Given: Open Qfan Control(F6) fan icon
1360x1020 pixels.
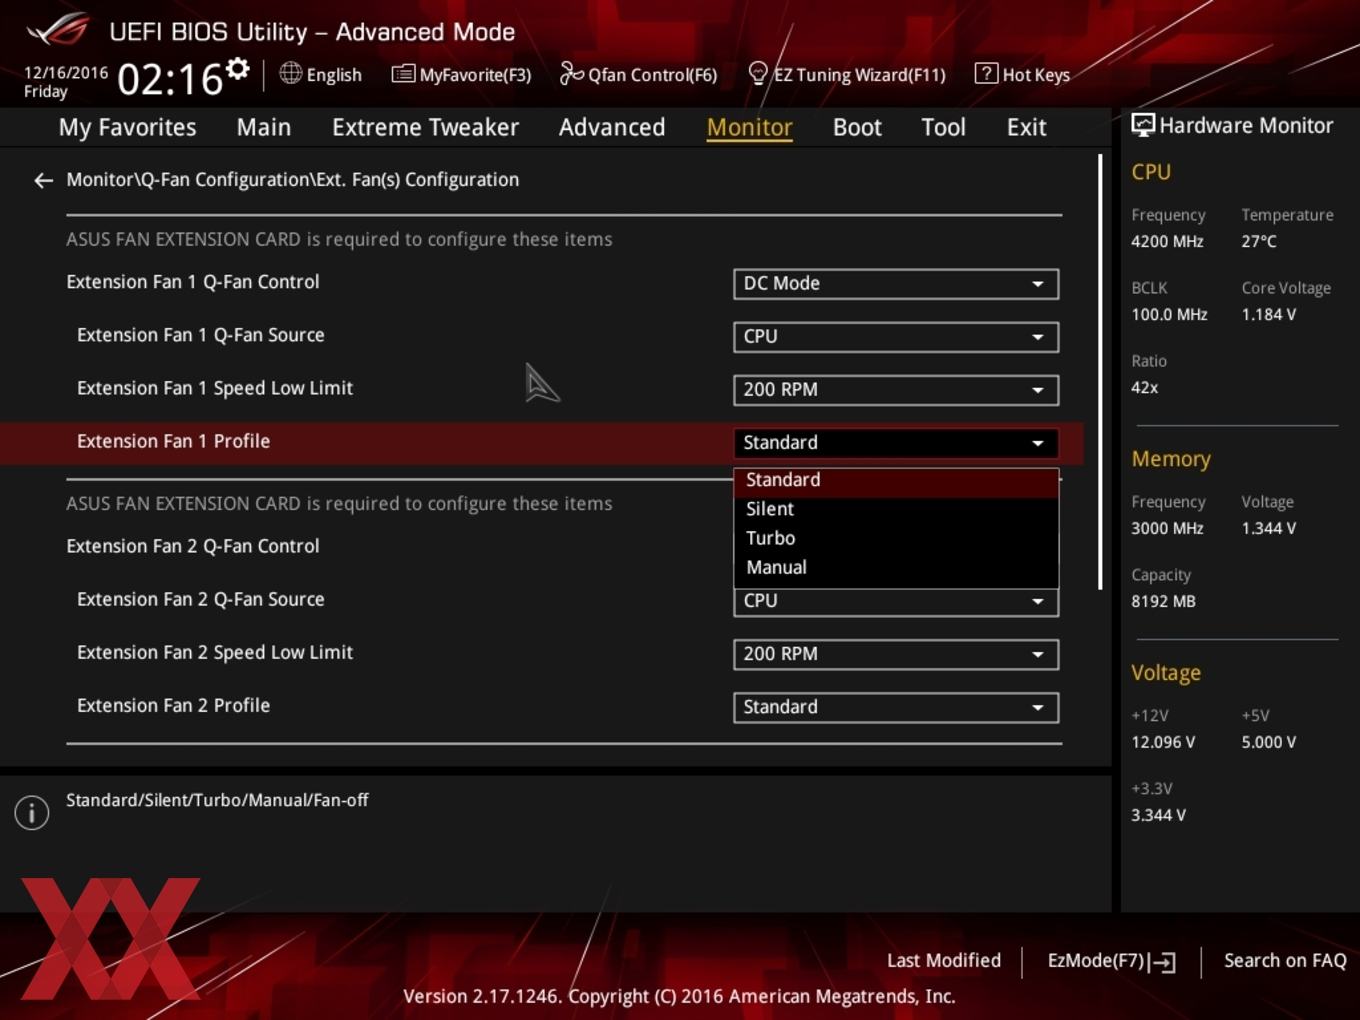Looking at the screenshot, I should pos(571,73).
